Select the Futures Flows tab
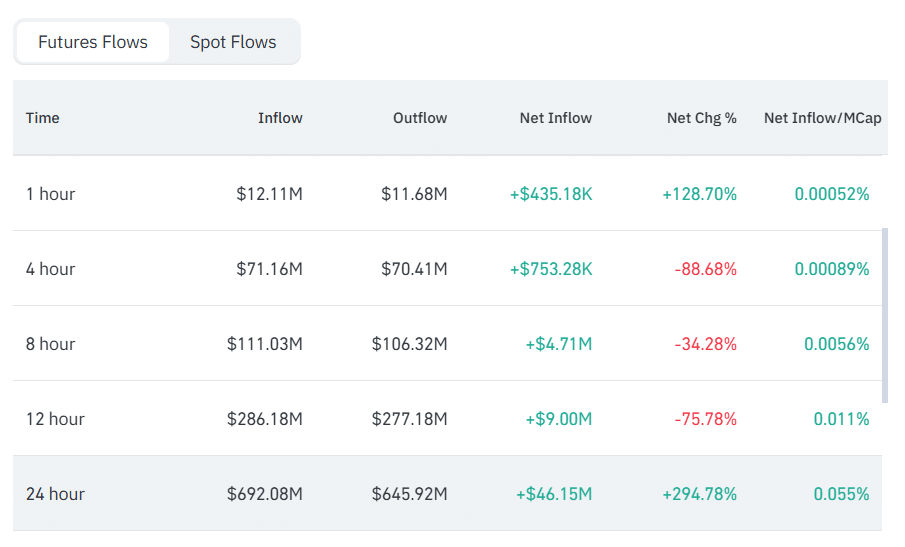Screen dimensions: 905x547 pyautogui.click(x=93, y=42)
